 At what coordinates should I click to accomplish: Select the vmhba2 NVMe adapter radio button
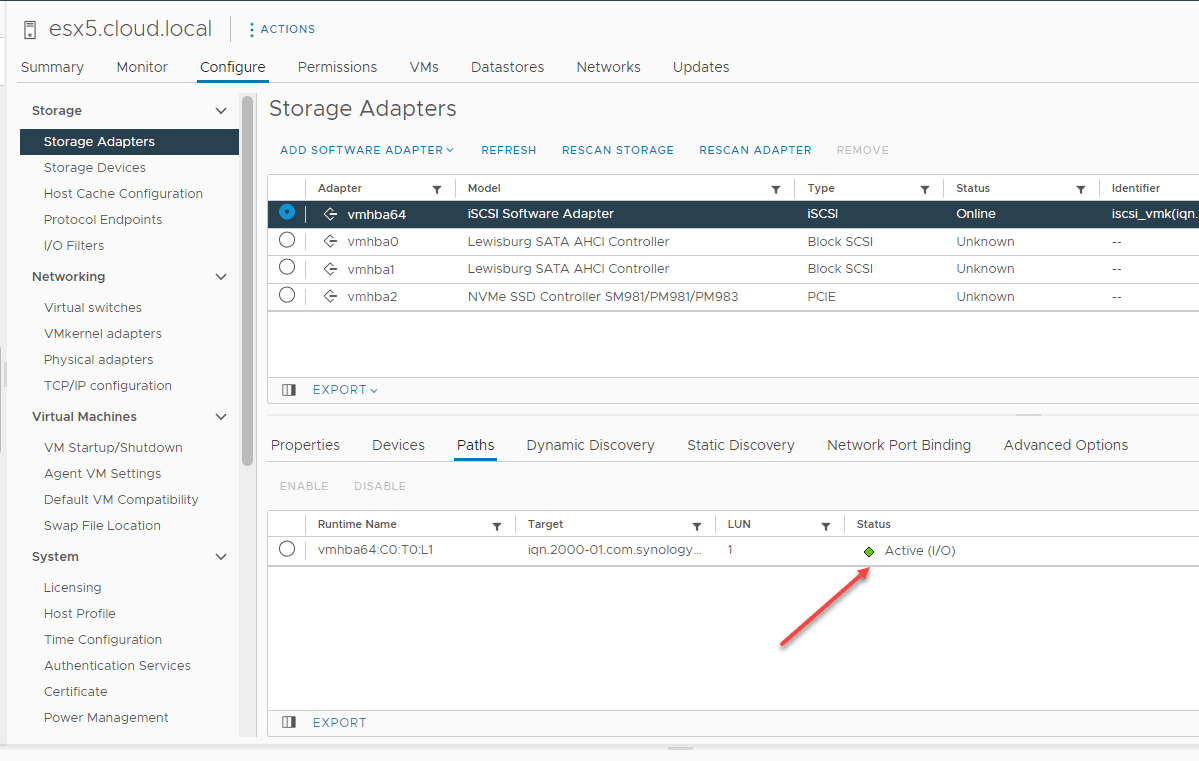point(287,295)
